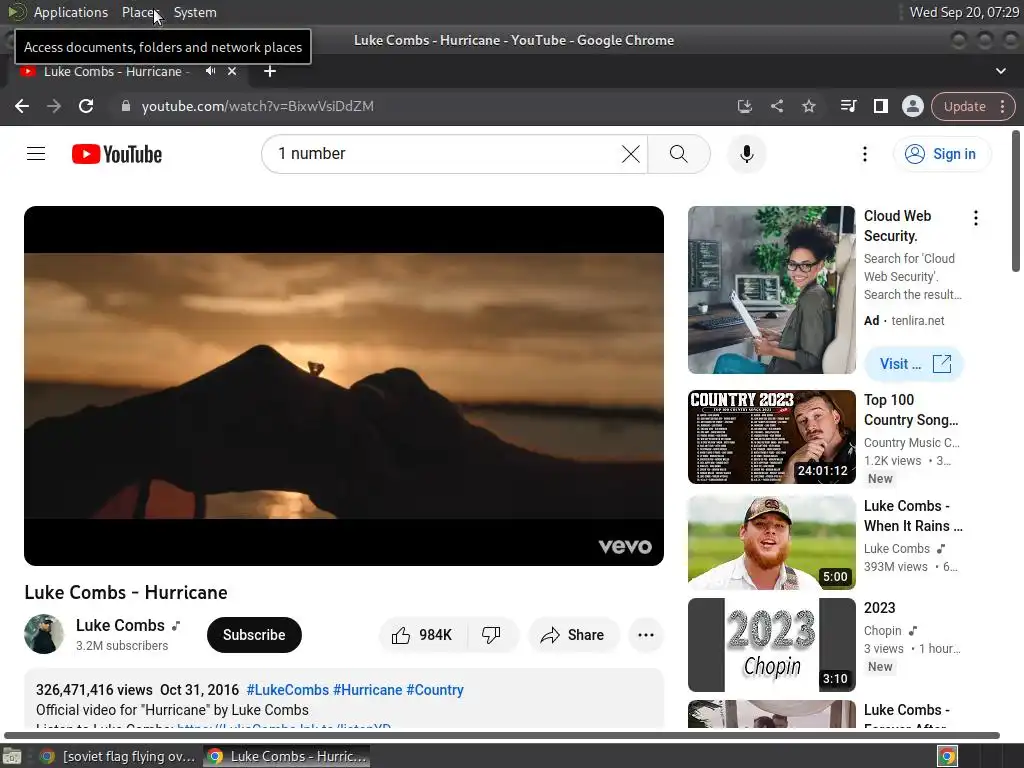View site information lock icon
Screen dimensions: 1024x768
(x=126, y=106)
